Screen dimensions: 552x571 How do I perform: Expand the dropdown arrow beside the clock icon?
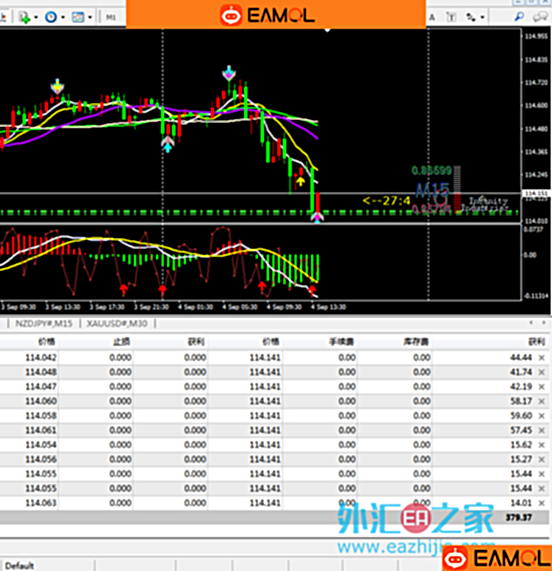[63, 17]
